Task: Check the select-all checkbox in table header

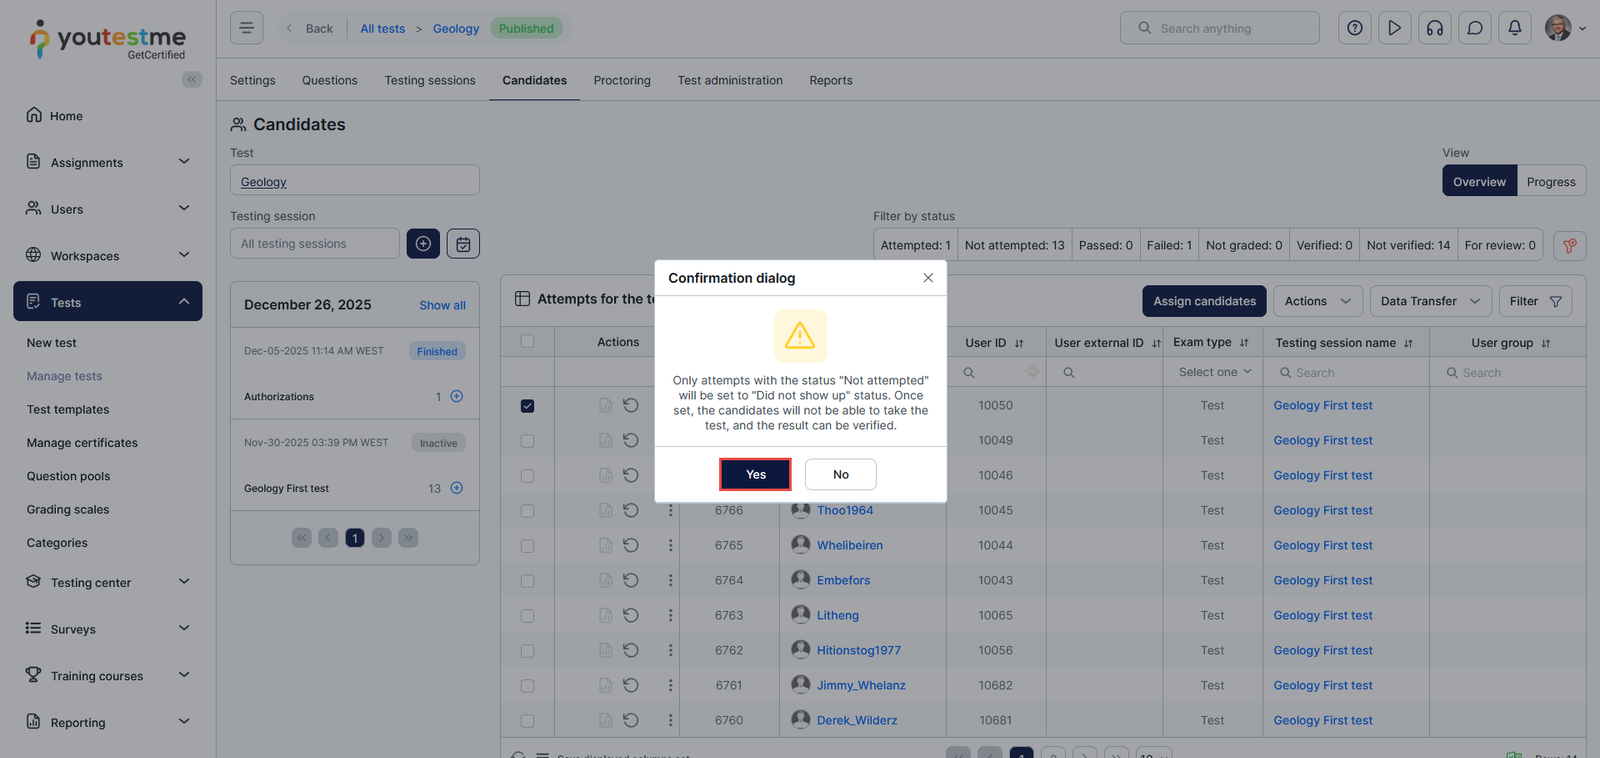Action: tap(527, 341)
